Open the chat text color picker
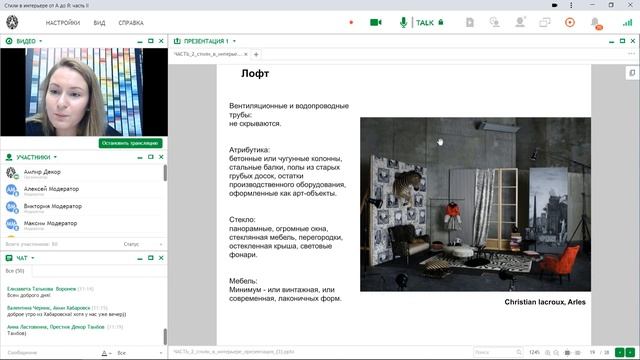This screenshot has height=360, width=640. pyautogui.click(x=106, y=353)
